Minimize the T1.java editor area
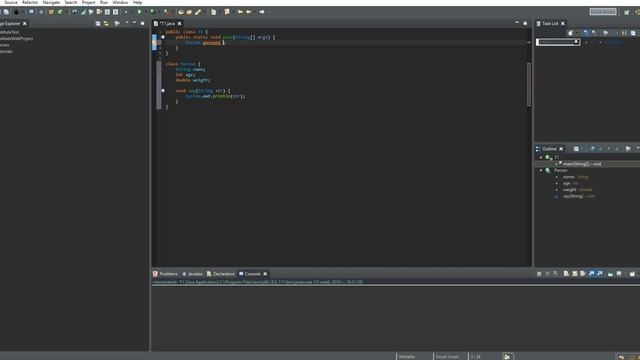The image size is (640, 360). point(517,23)
